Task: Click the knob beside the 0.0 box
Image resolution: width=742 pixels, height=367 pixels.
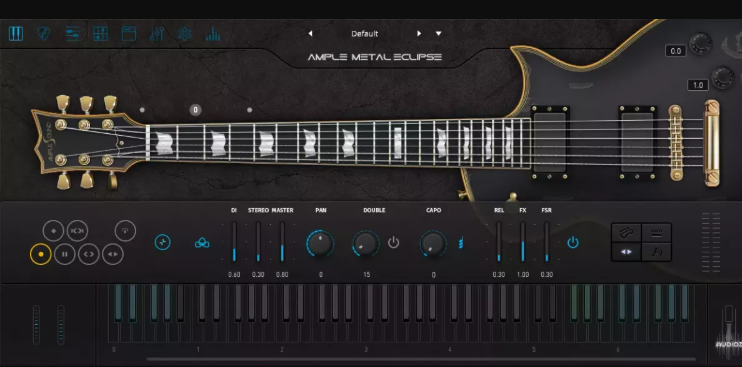Action: tap(700, 44)
